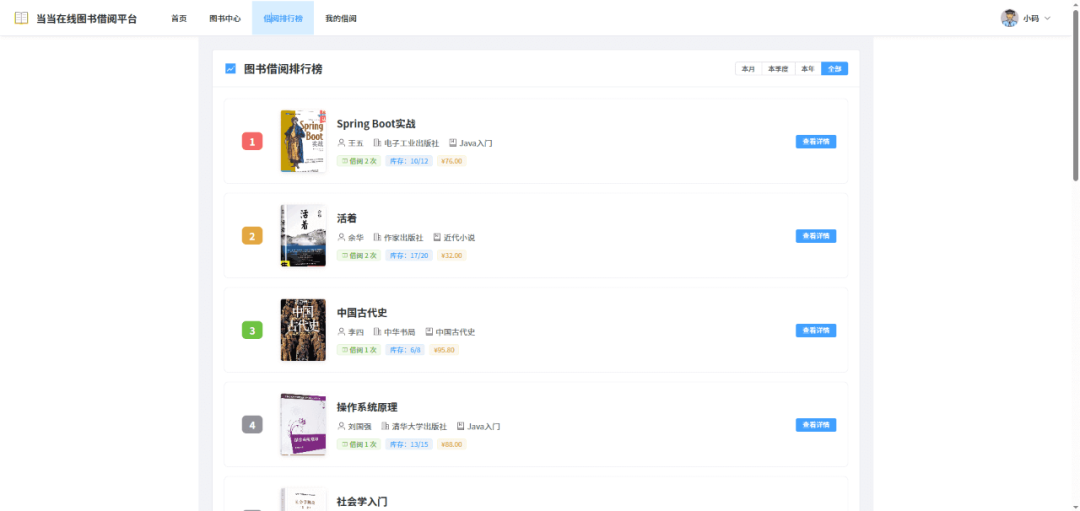Click the ¥95.80 price tag
1080x511 pixels.
tap(444, 350)
